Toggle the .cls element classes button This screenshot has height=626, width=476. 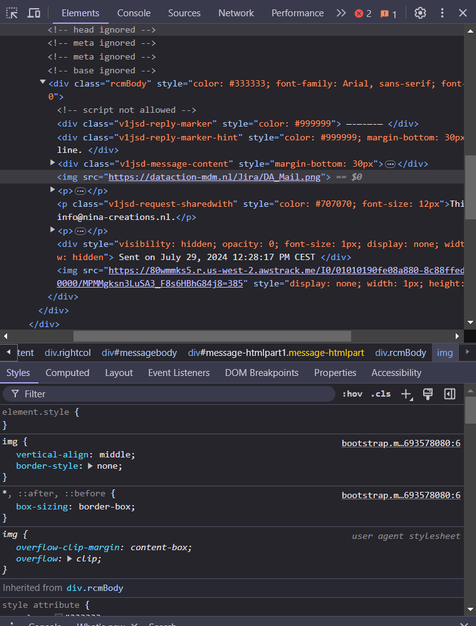tap(381, 394)
